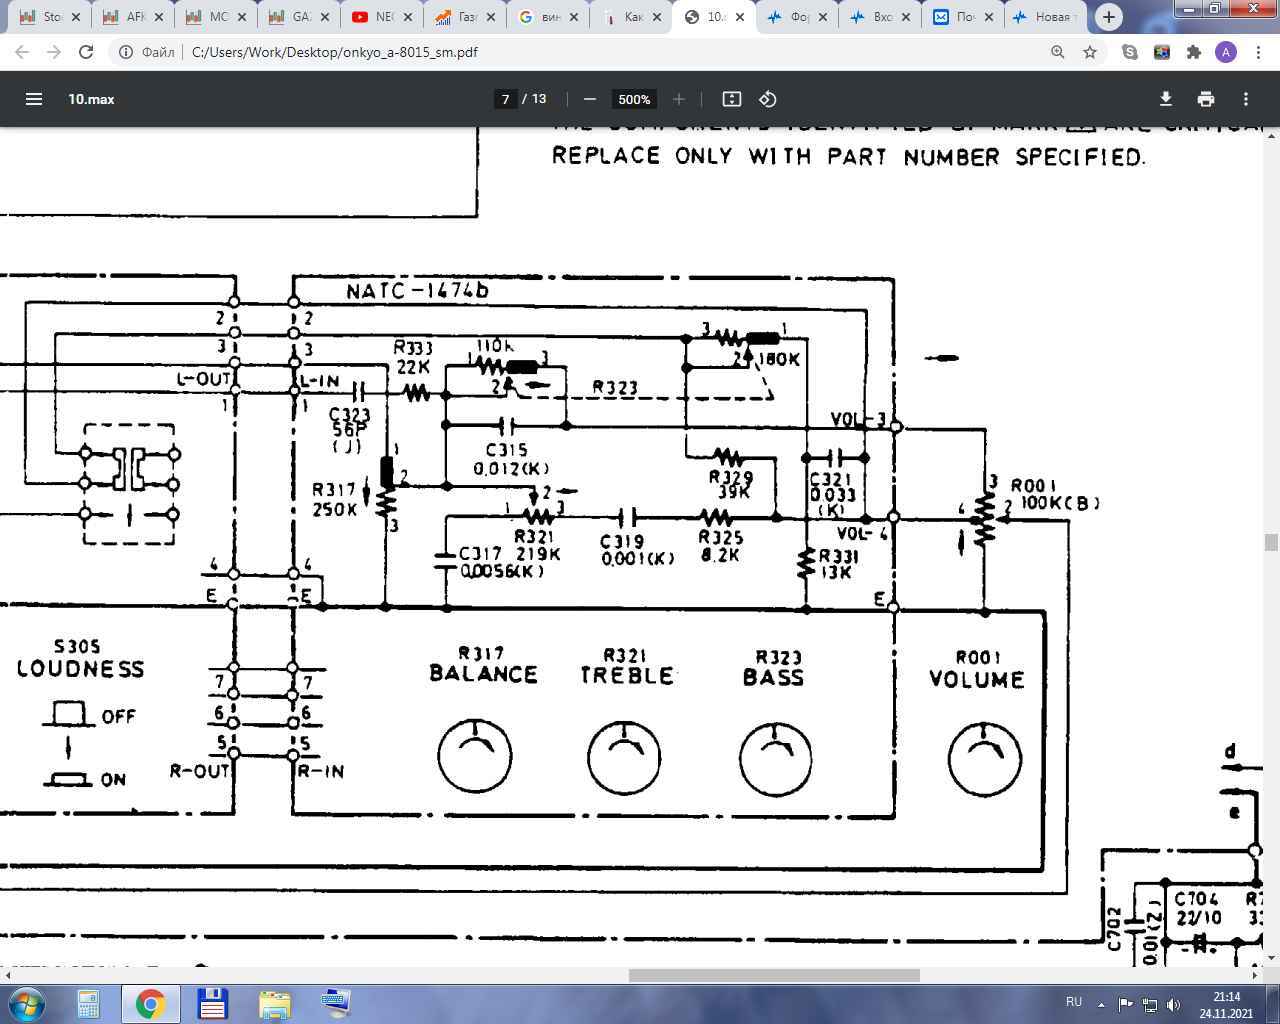Viewport: 1280px width, 1024px height.
Task: Switch to the Google search tab
Action: 545,17
